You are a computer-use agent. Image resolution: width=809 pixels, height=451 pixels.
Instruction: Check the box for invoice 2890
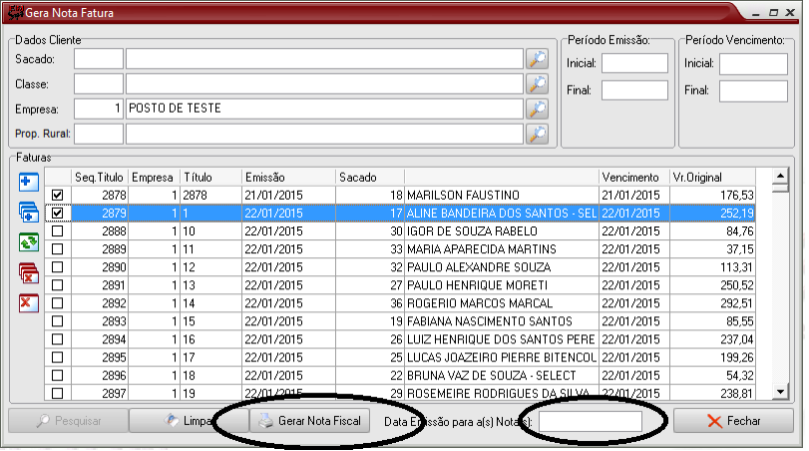(57, 267)
